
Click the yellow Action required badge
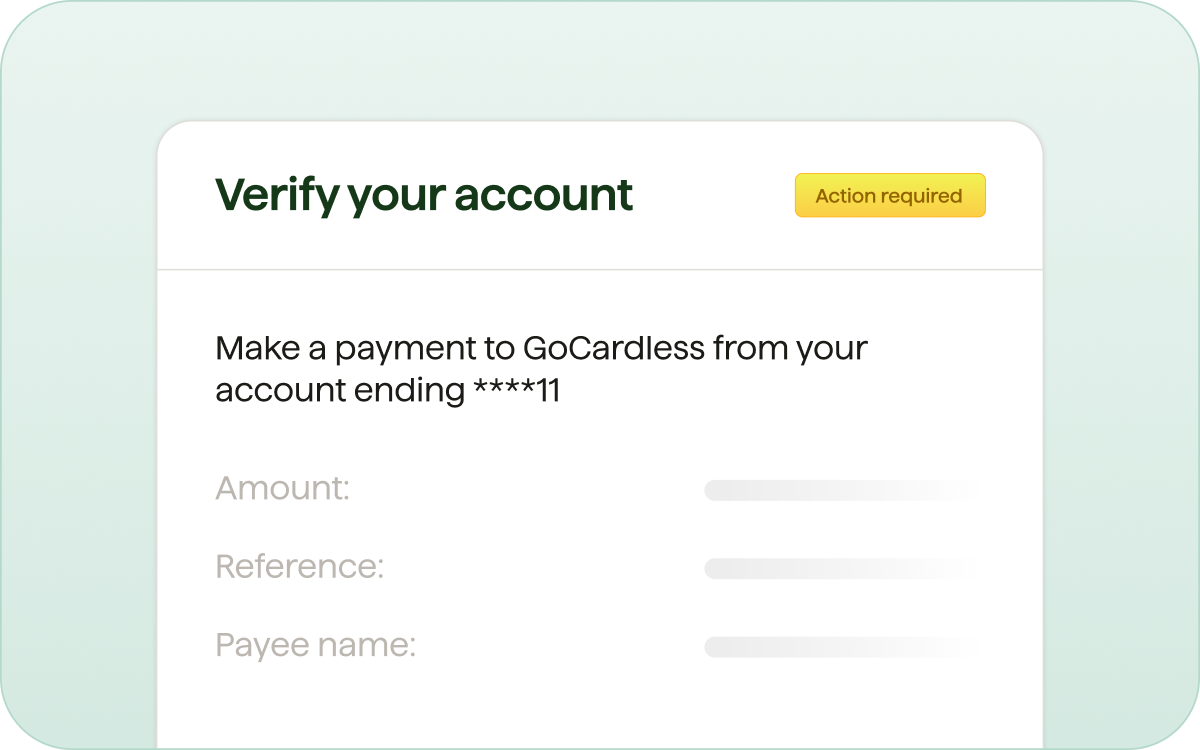[x=890, y=196]
